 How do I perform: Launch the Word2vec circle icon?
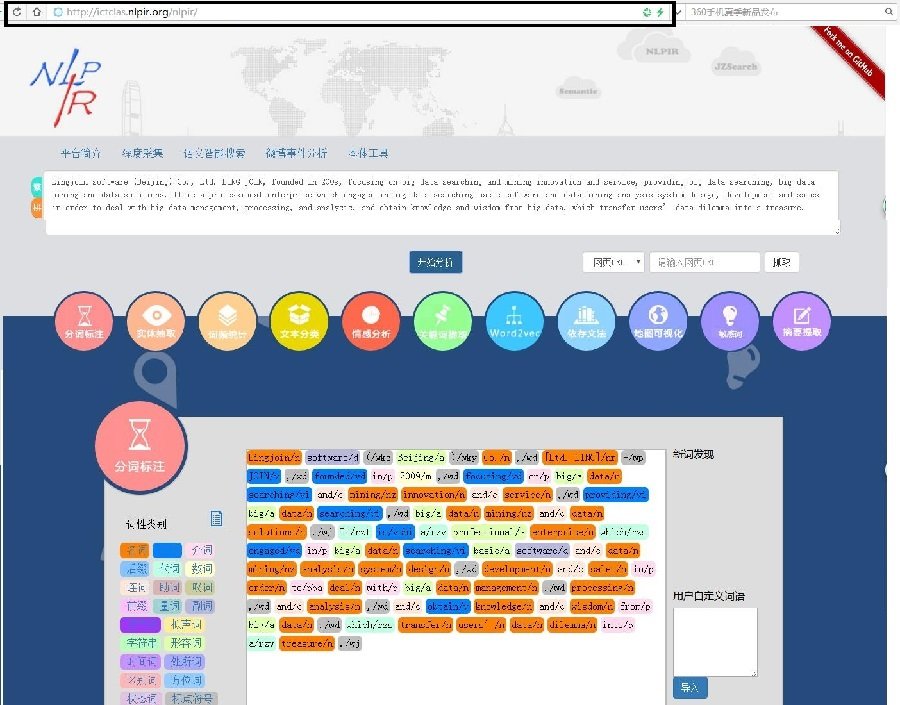point(514,321)
